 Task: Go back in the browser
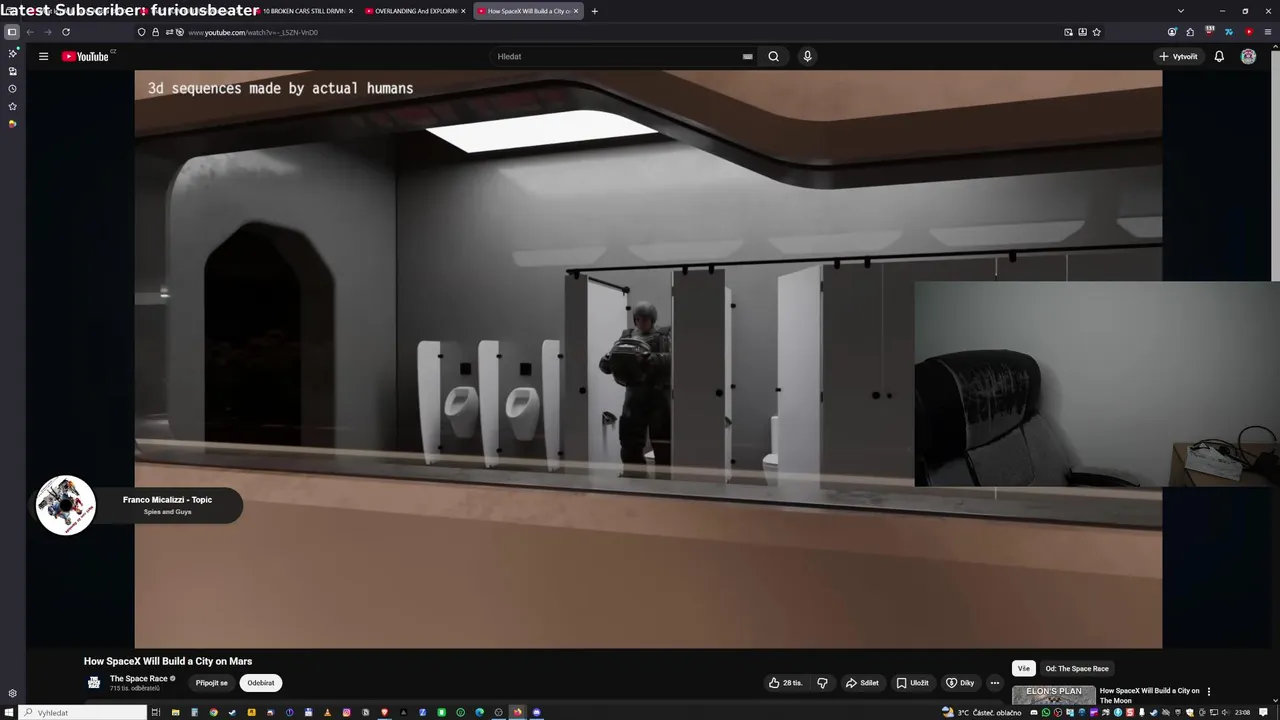(30, 32)
